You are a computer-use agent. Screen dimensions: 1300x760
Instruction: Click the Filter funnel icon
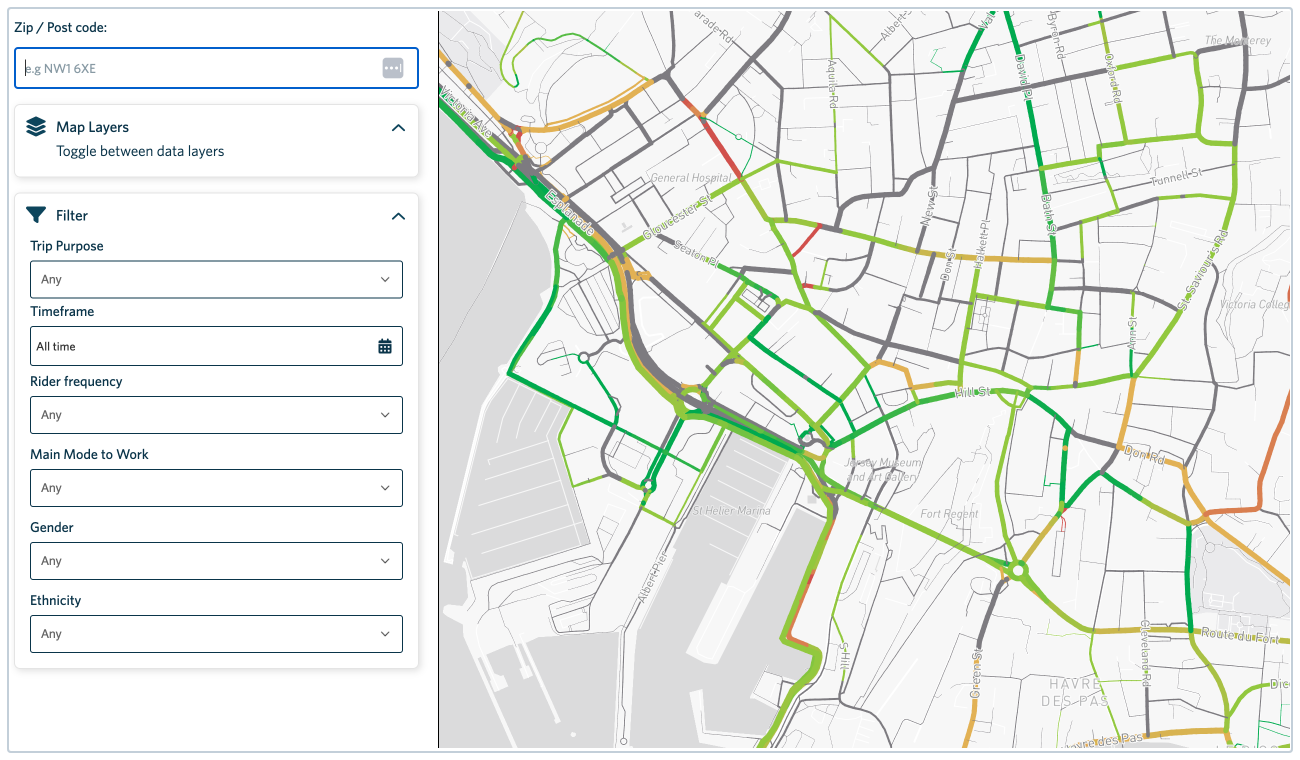tap(36, 215)
